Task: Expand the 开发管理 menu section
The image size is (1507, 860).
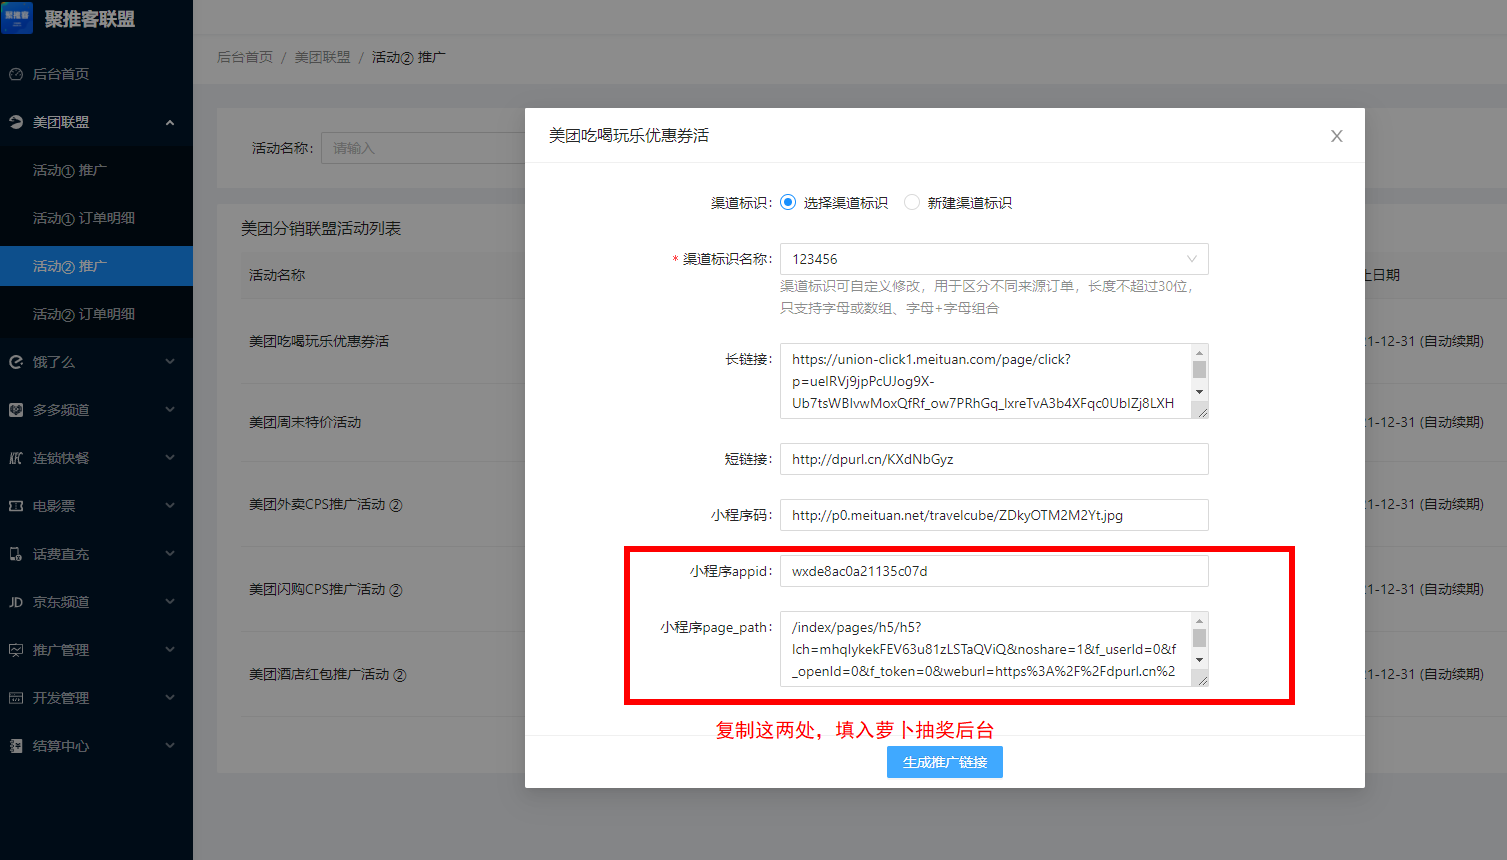Action: tap(170, 698)
